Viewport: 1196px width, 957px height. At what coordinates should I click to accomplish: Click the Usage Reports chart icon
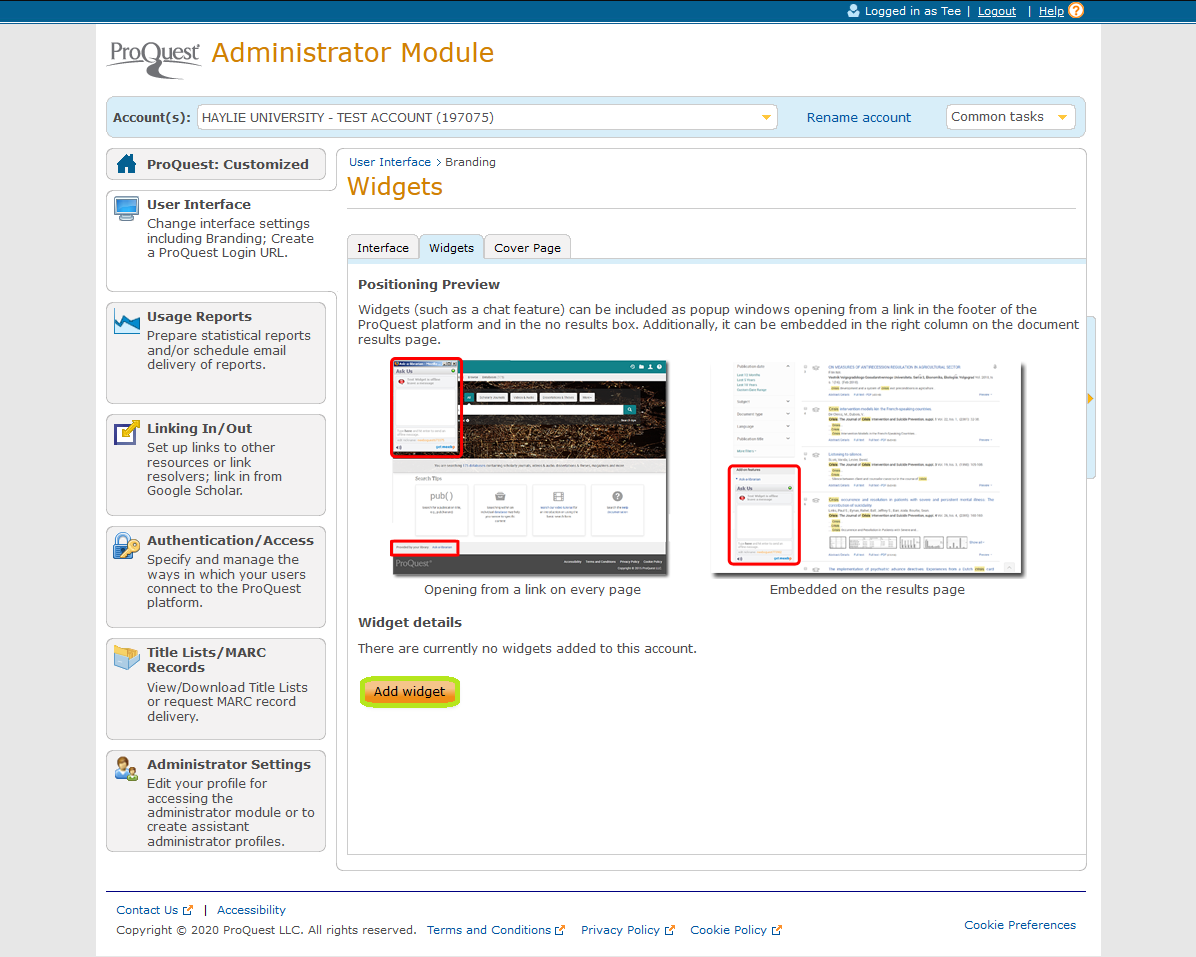pos(127,320)
